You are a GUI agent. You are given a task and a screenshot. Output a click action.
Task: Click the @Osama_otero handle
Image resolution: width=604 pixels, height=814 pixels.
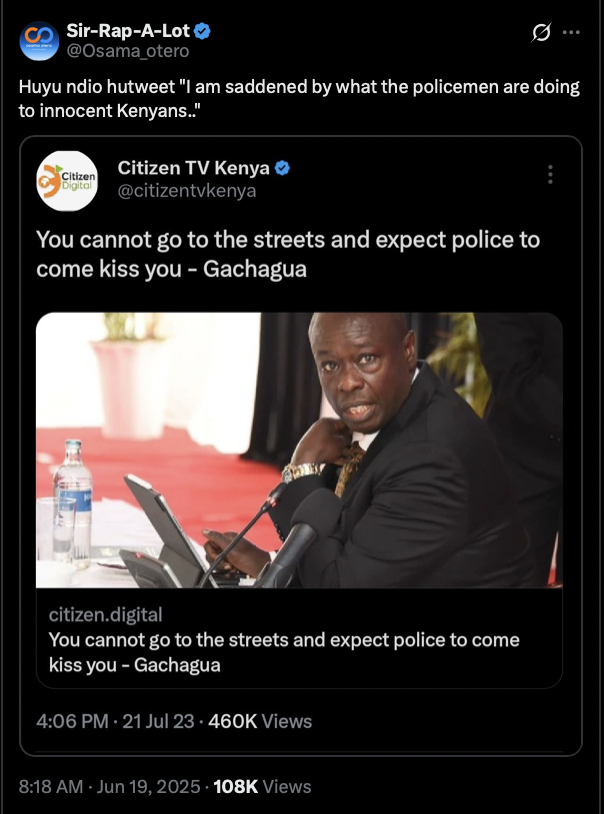pyautogui.click(x=128, y=51)
